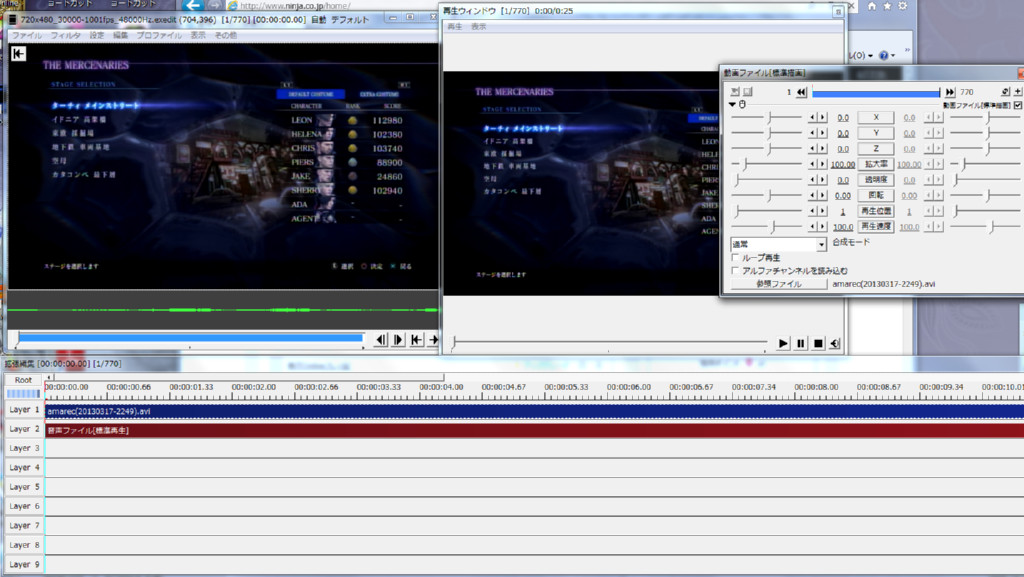Screen dimensions: 1024x577
Task: Click the Z parameter button
Action: coord(876,149)
